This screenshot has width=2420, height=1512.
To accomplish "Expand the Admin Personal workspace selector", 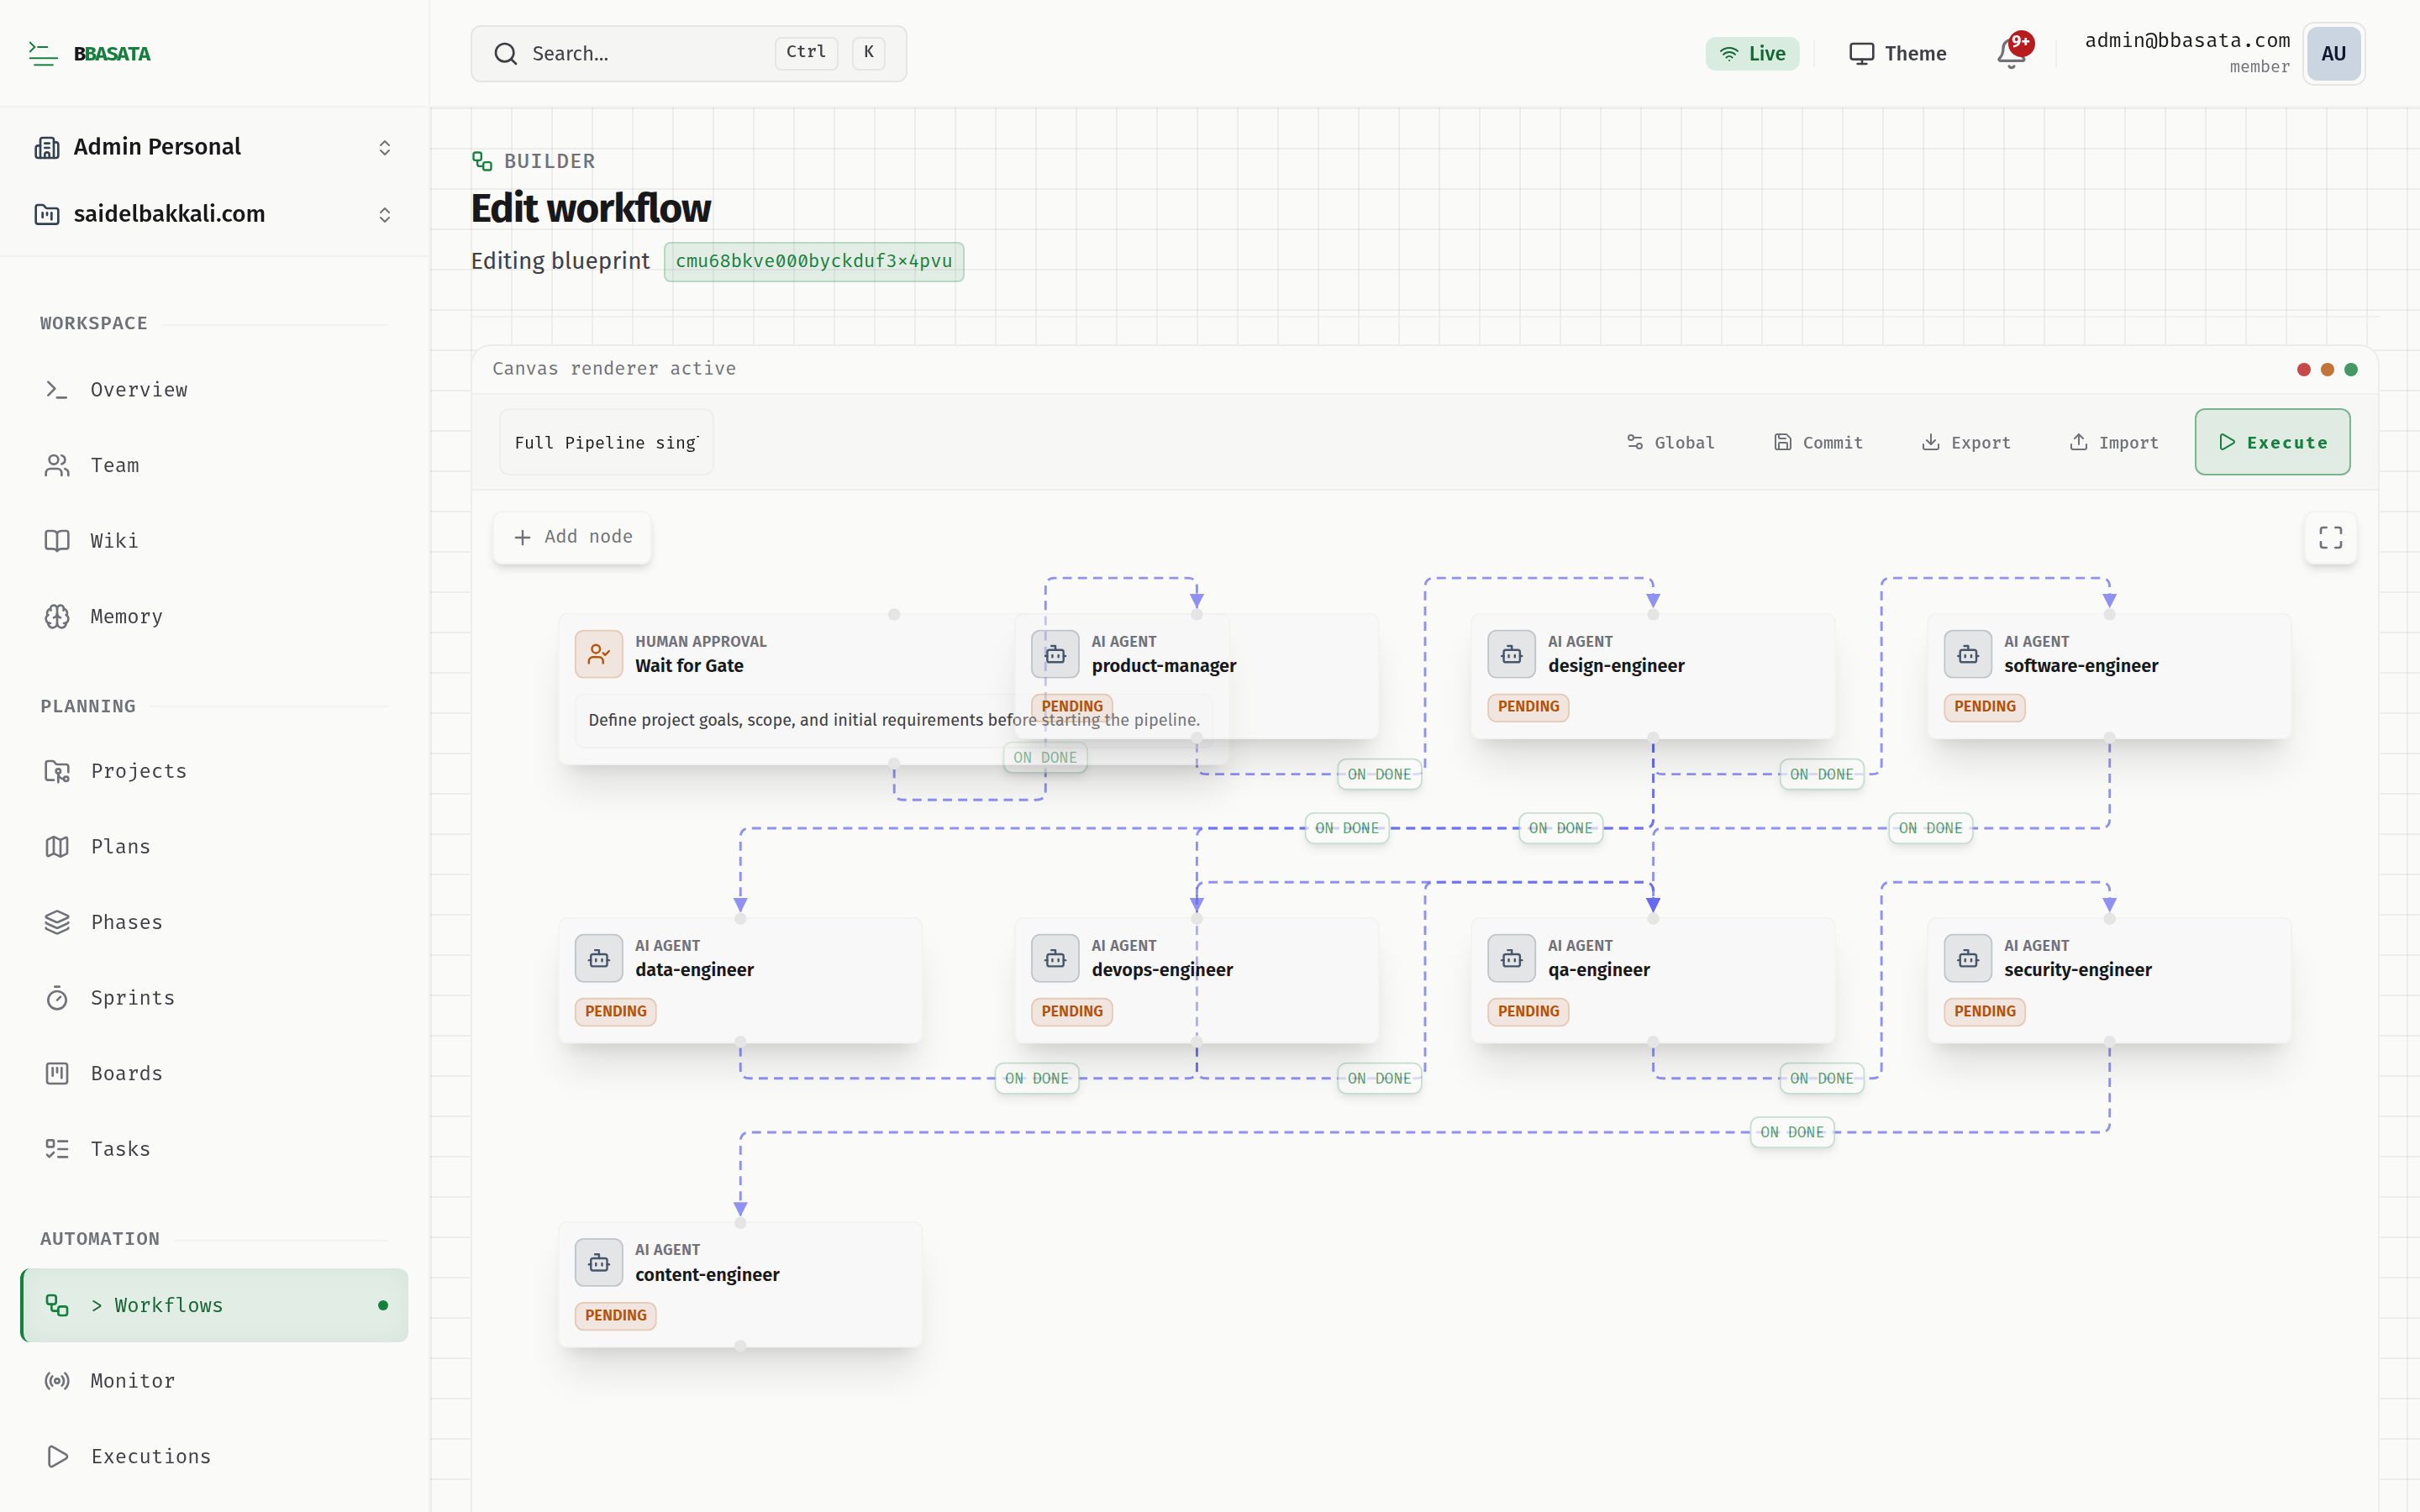I will [x=214, y=147].
